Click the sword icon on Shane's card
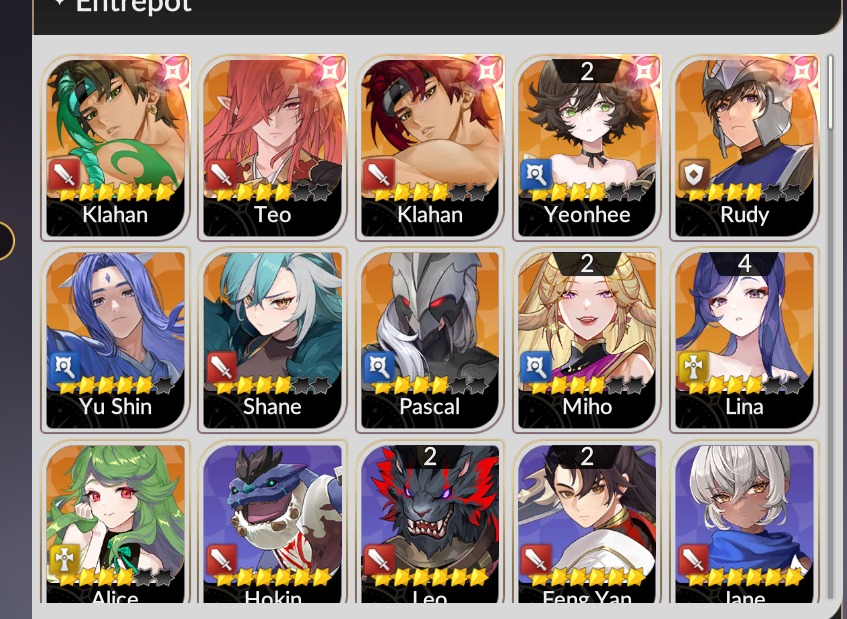Viewport: 847px width, 619px height. point(222,367)
